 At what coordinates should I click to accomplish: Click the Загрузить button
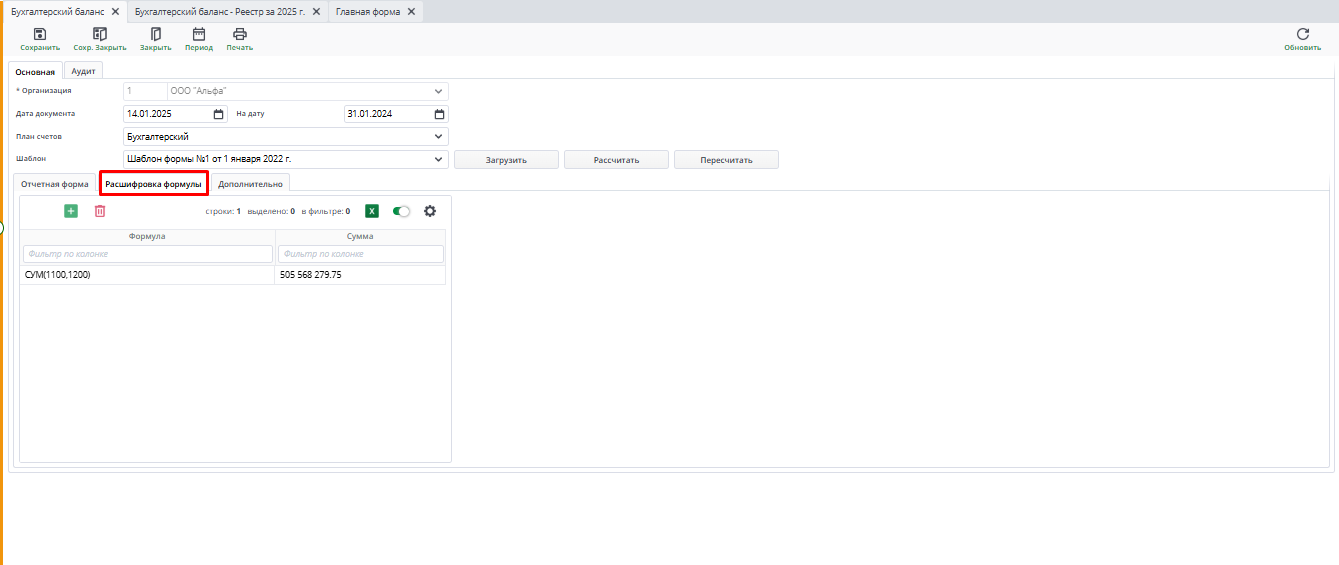(x=506, y=160)
